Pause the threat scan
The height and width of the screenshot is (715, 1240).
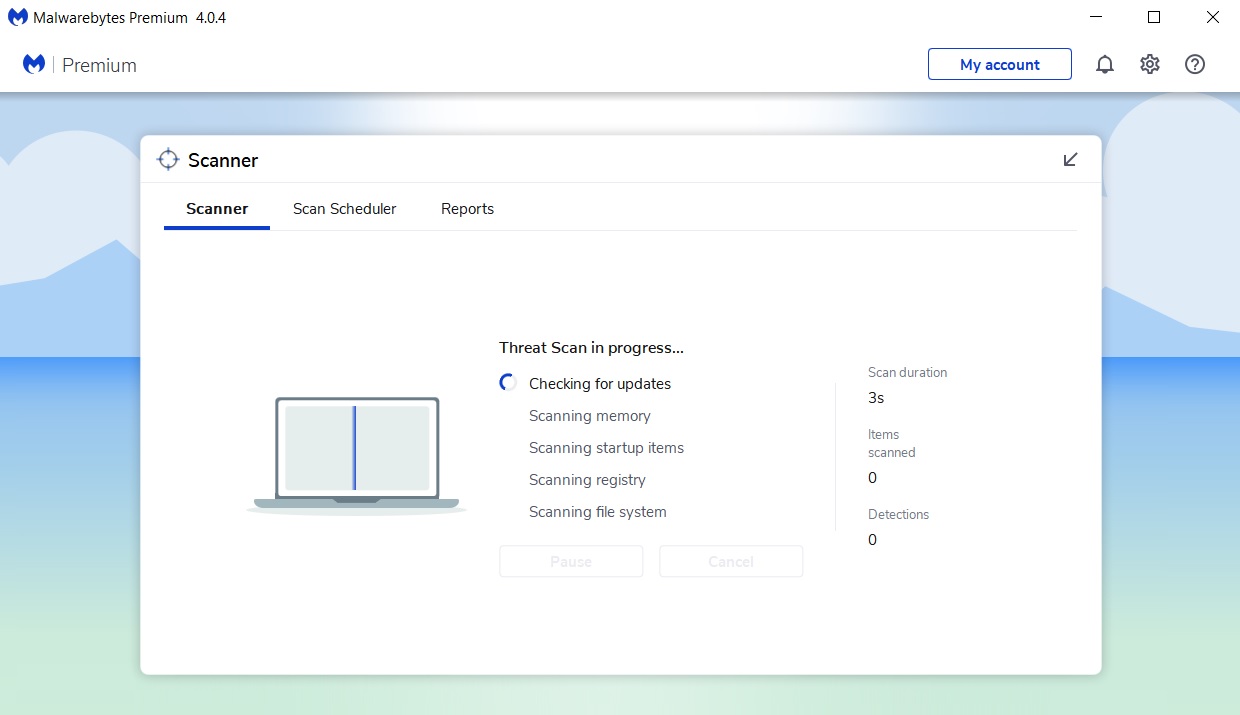pyautogui.click(x=571, y=562)
